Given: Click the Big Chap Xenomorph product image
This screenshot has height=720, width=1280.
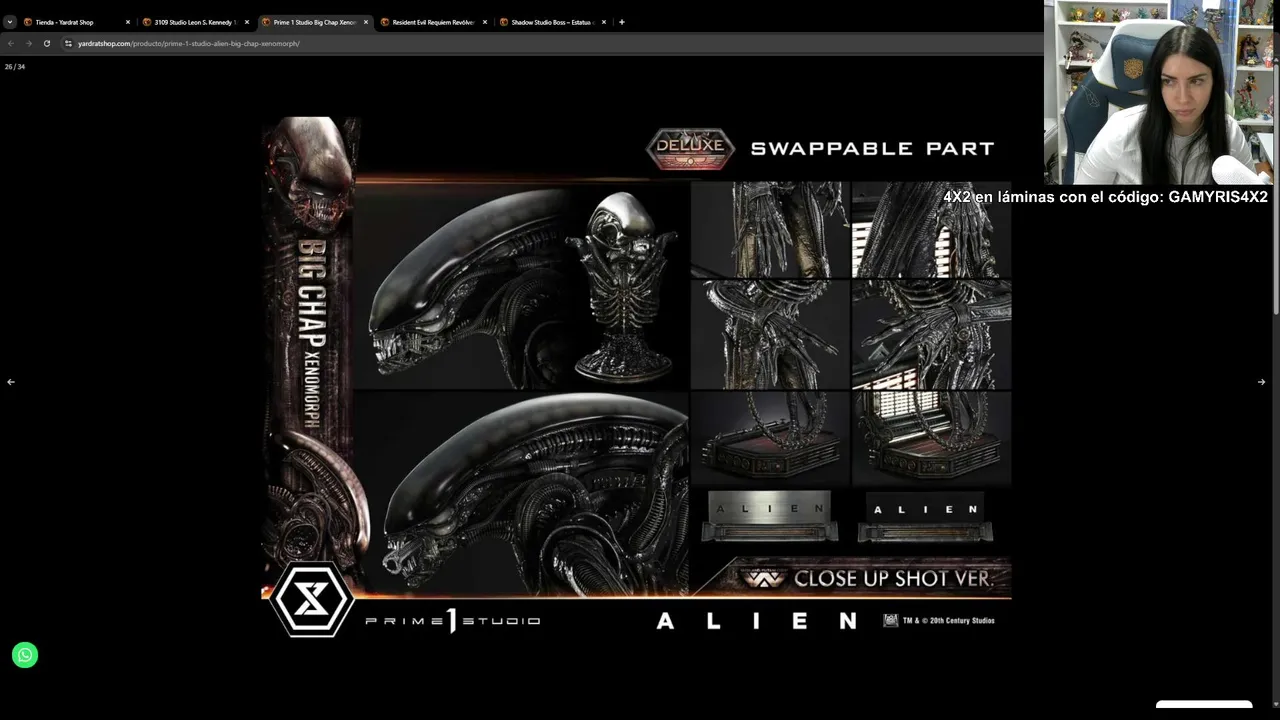Looking at the screenshot, I should pos(636,379).
